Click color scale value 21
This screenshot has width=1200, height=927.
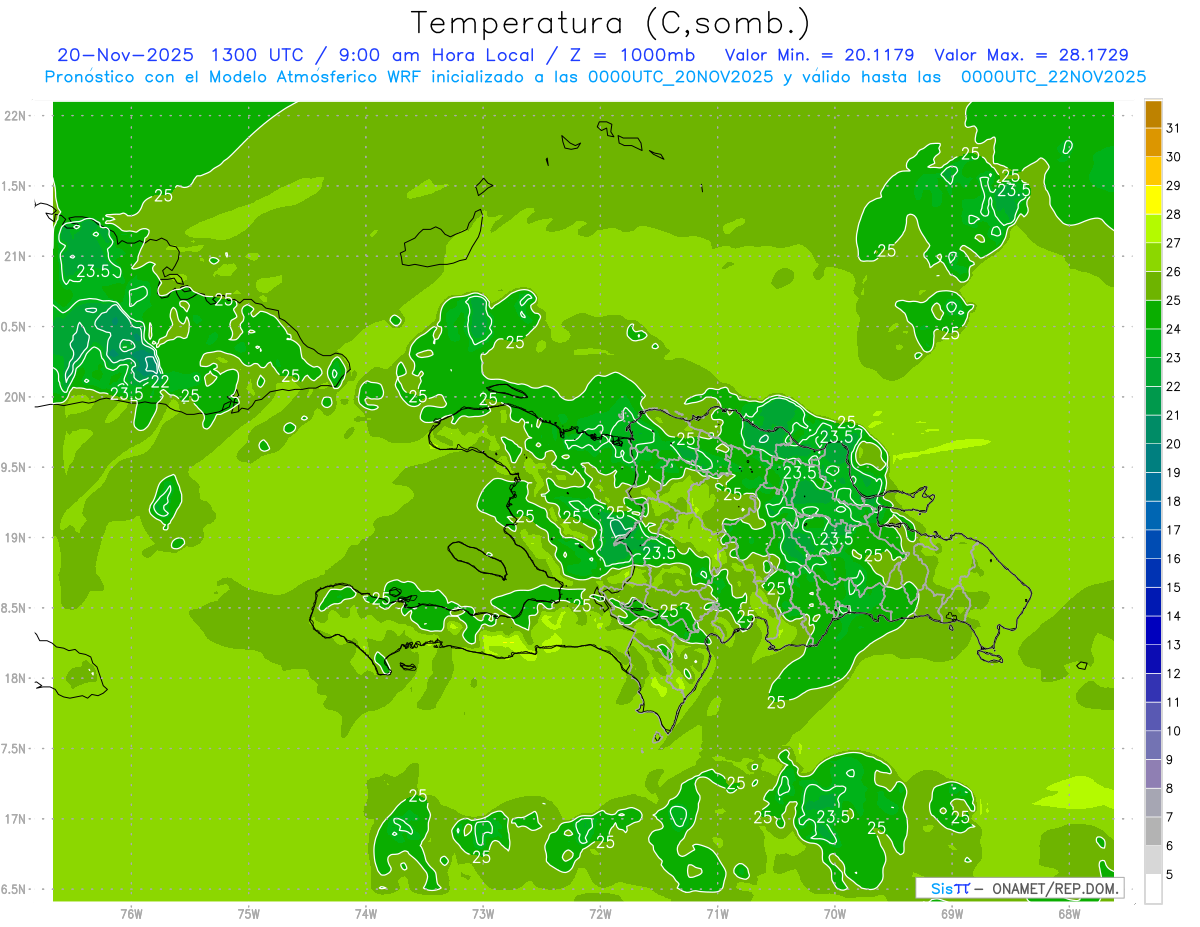click(x=1173, y=415)
